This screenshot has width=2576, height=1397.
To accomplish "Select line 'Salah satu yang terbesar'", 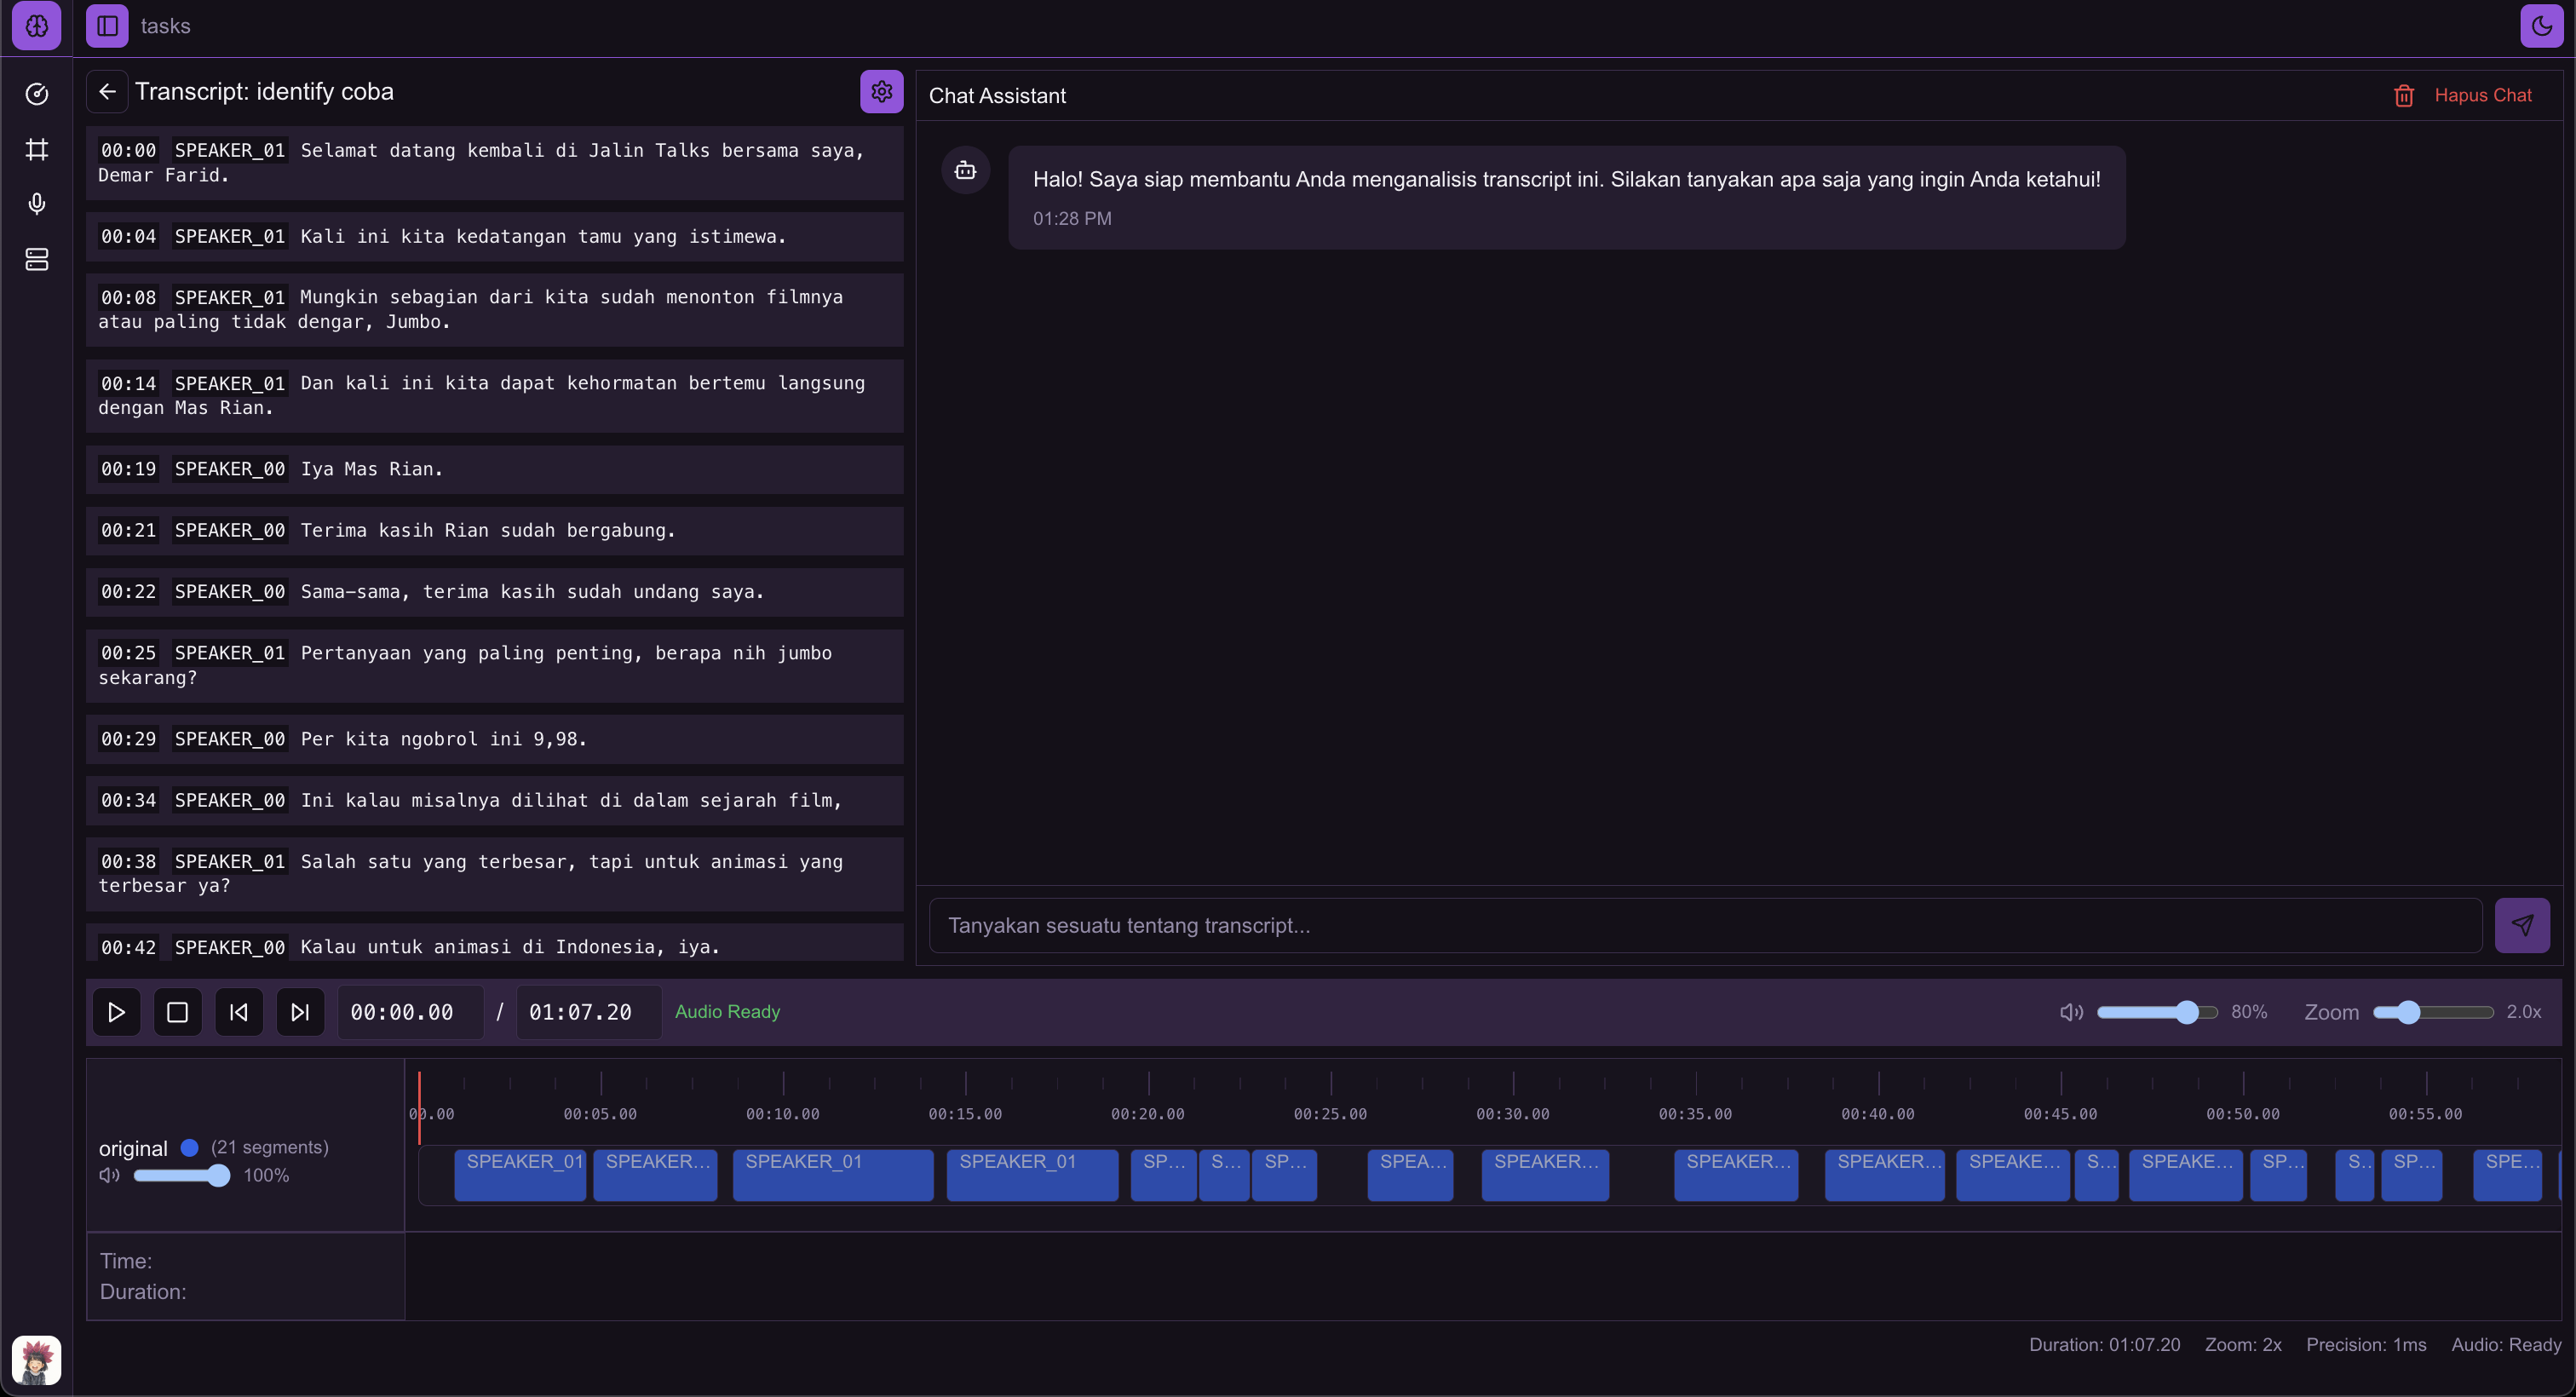I will coord(494,874).
